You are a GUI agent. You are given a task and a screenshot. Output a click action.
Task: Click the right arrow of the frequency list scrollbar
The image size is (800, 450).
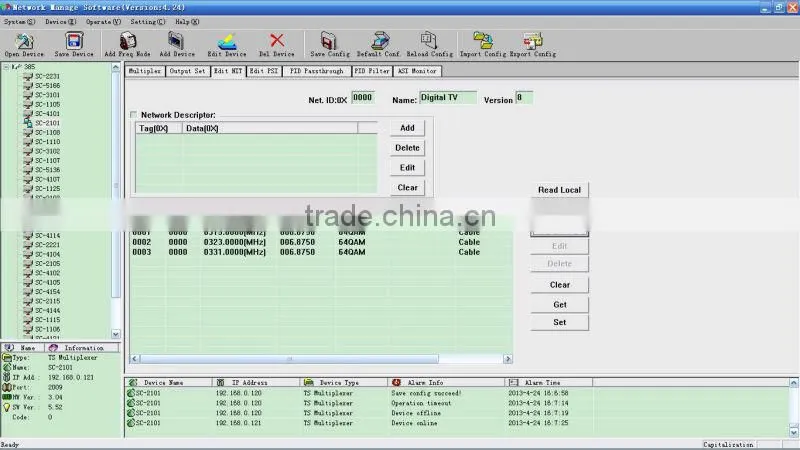(x=508, y=359)
